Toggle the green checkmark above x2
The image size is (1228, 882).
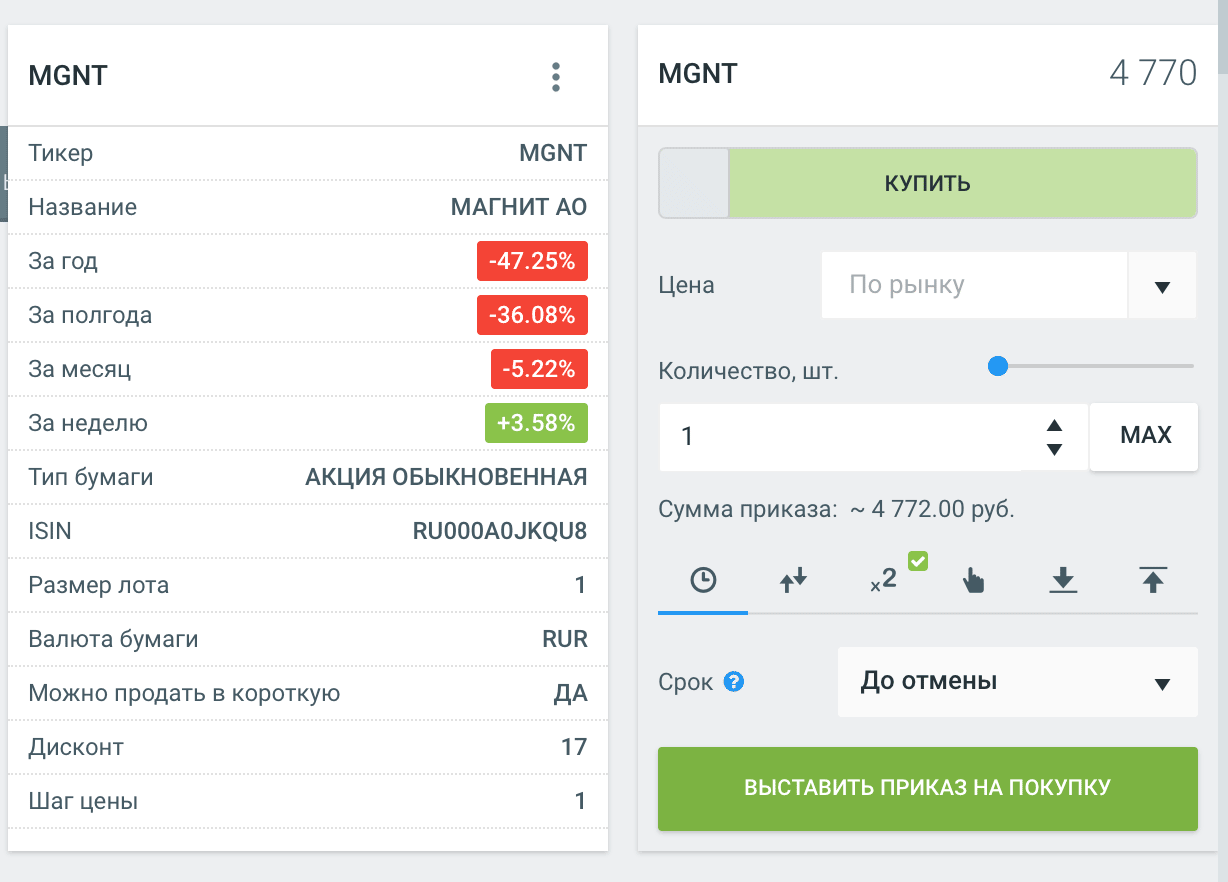coord(918,561)
